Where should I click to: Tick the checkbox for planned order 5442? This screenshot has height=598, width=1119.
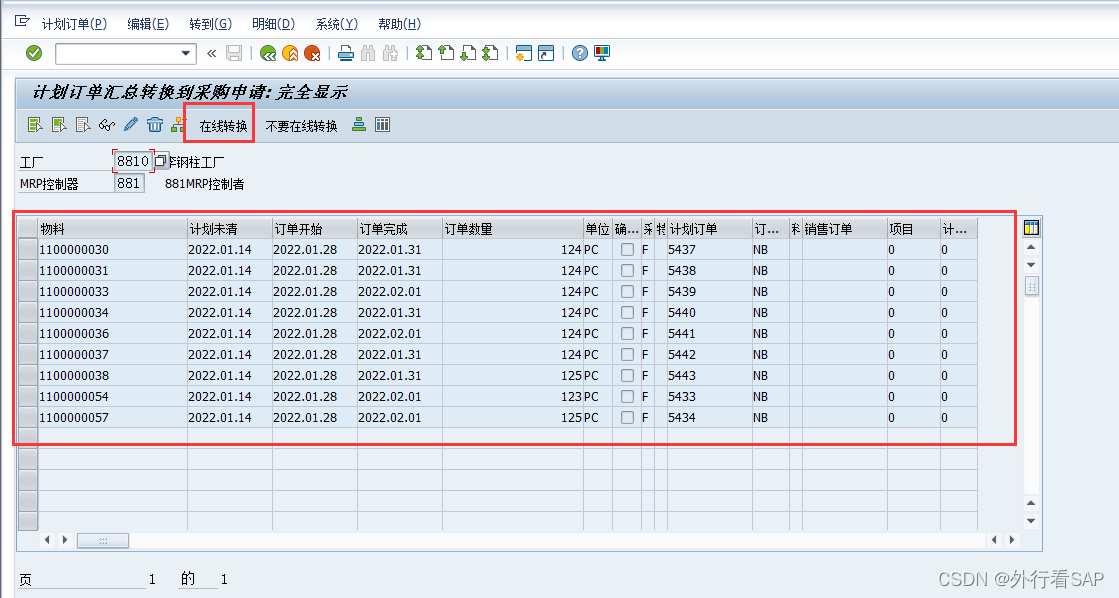point(627,355)
